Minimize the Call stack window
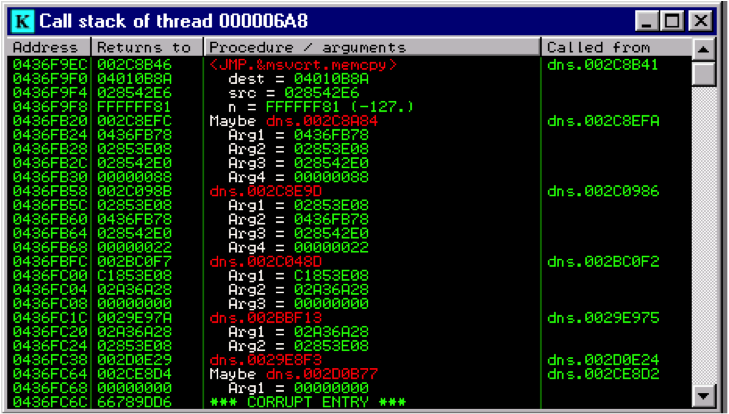Viewport: 729px width, 414px height. point(646,21)
